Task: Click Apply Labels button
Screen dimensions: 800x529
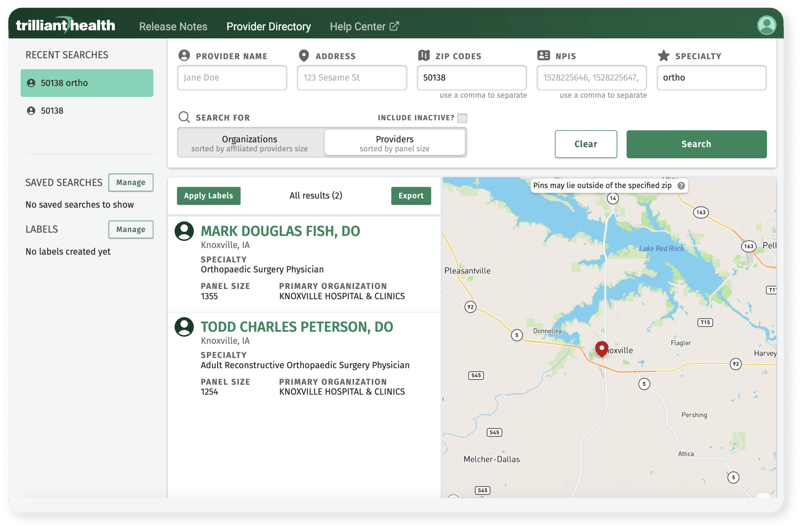Action: tap(208, 196)
